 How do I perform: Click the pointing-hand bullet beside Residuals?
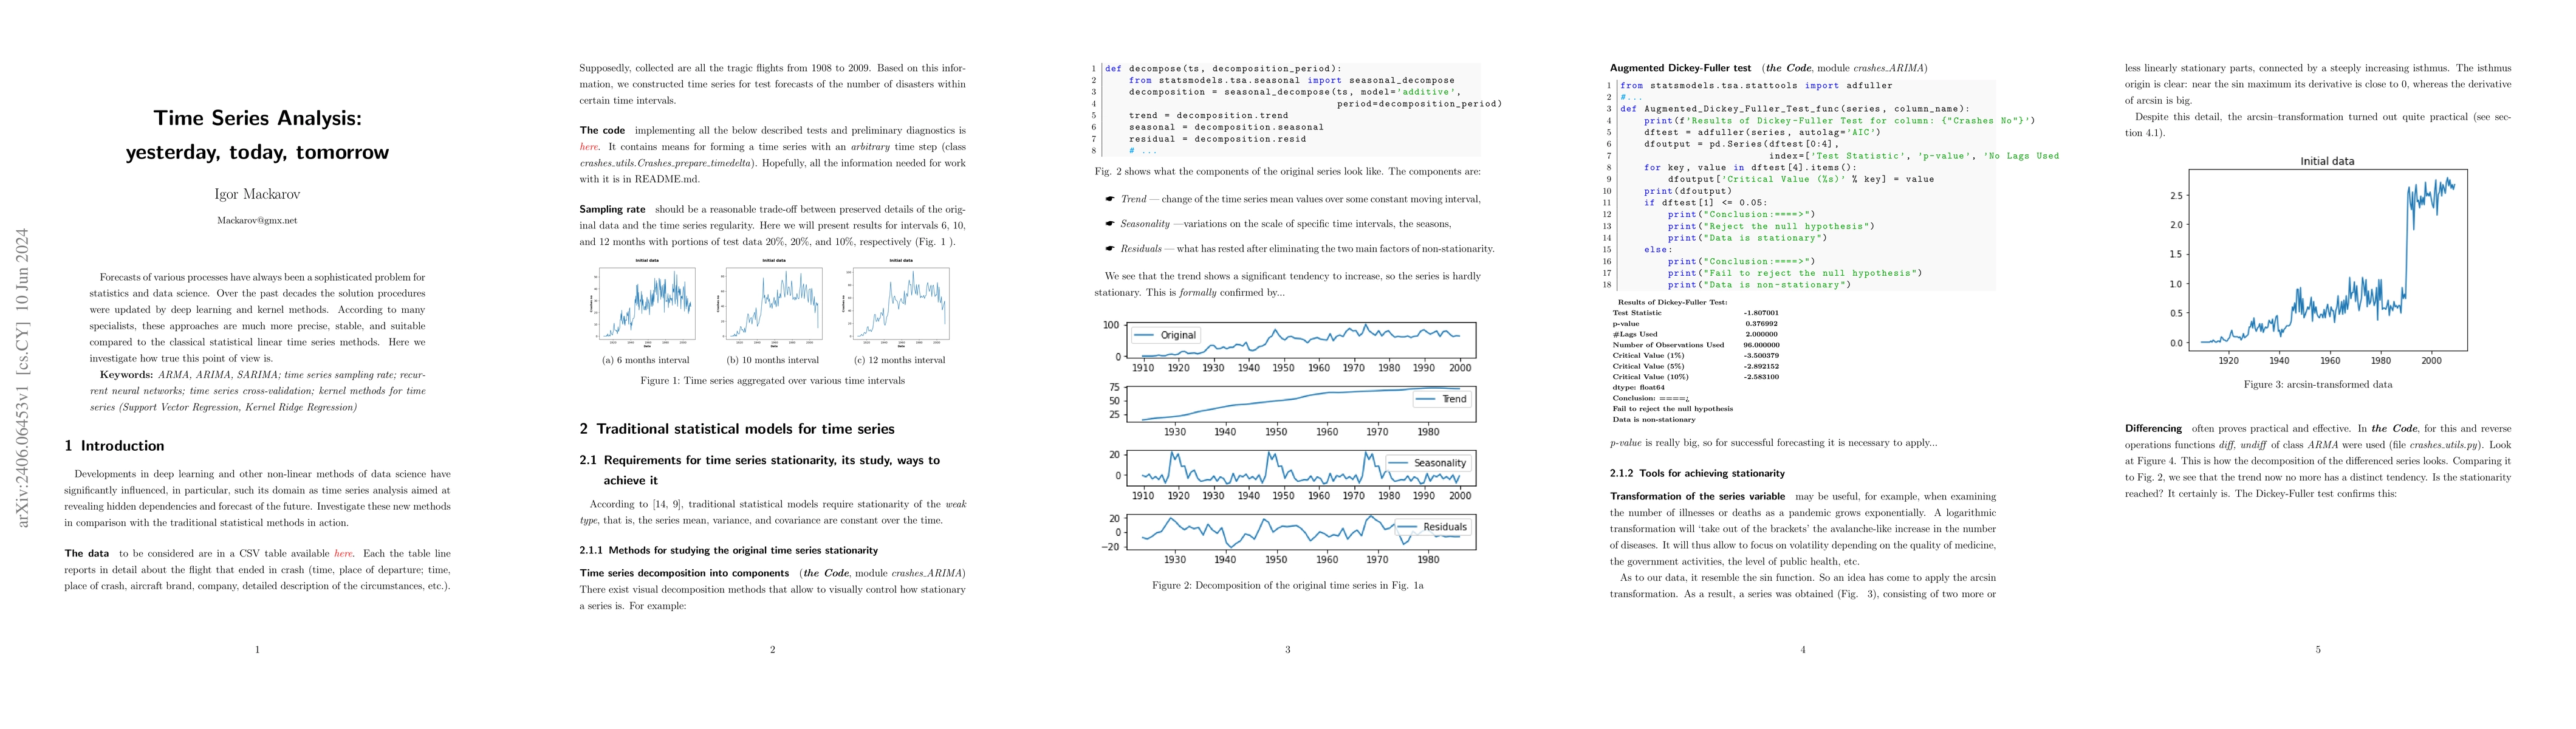click(x=1110, y=249)
